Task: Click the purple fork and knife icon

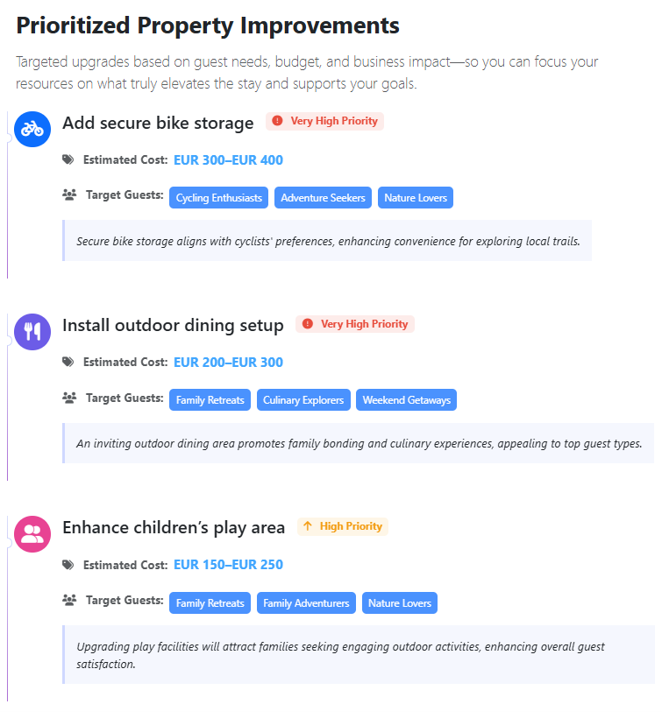Action: pyautogui.click(x=32, y=331)
